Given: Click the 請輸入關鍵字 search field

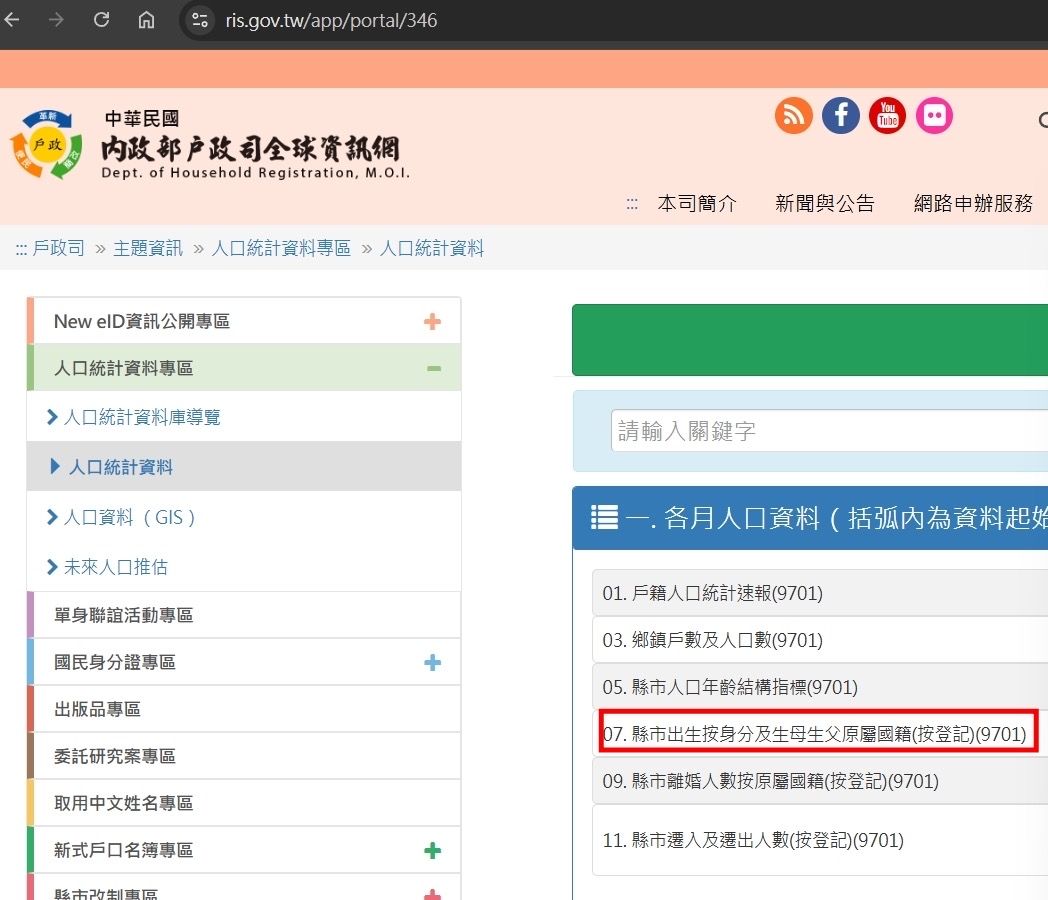Looking at the screenshot, I should [x=828, y=432].
